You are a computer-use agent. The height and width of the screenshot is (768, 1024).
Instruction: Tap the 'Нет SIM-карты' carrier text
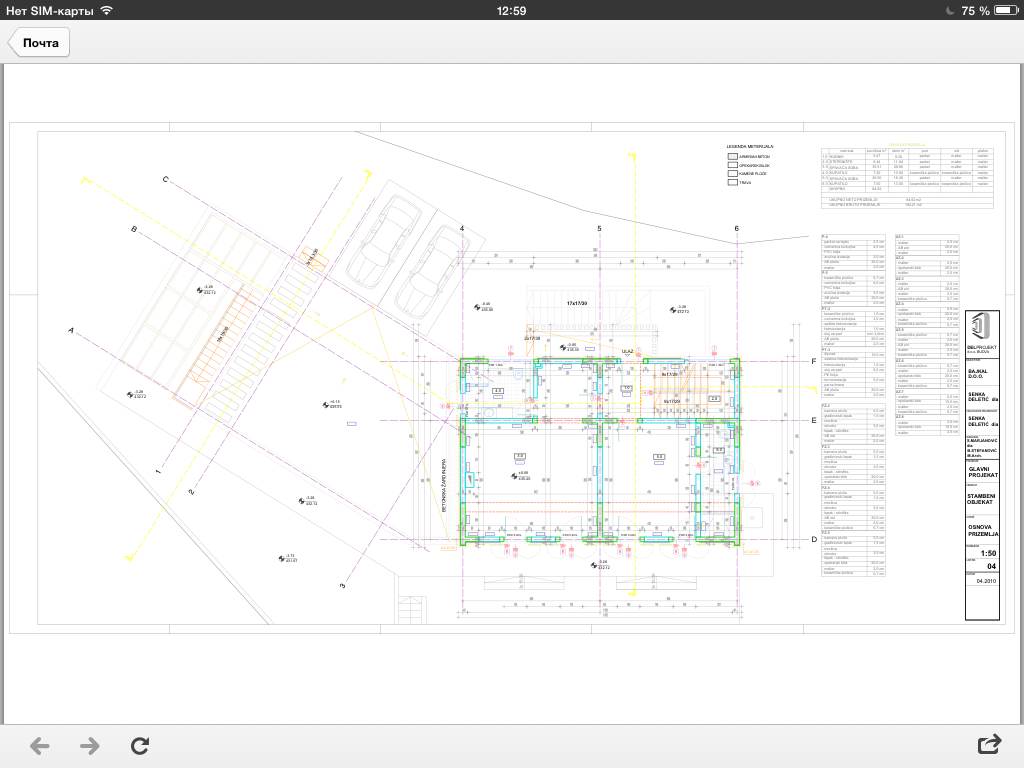click(50, 10)
